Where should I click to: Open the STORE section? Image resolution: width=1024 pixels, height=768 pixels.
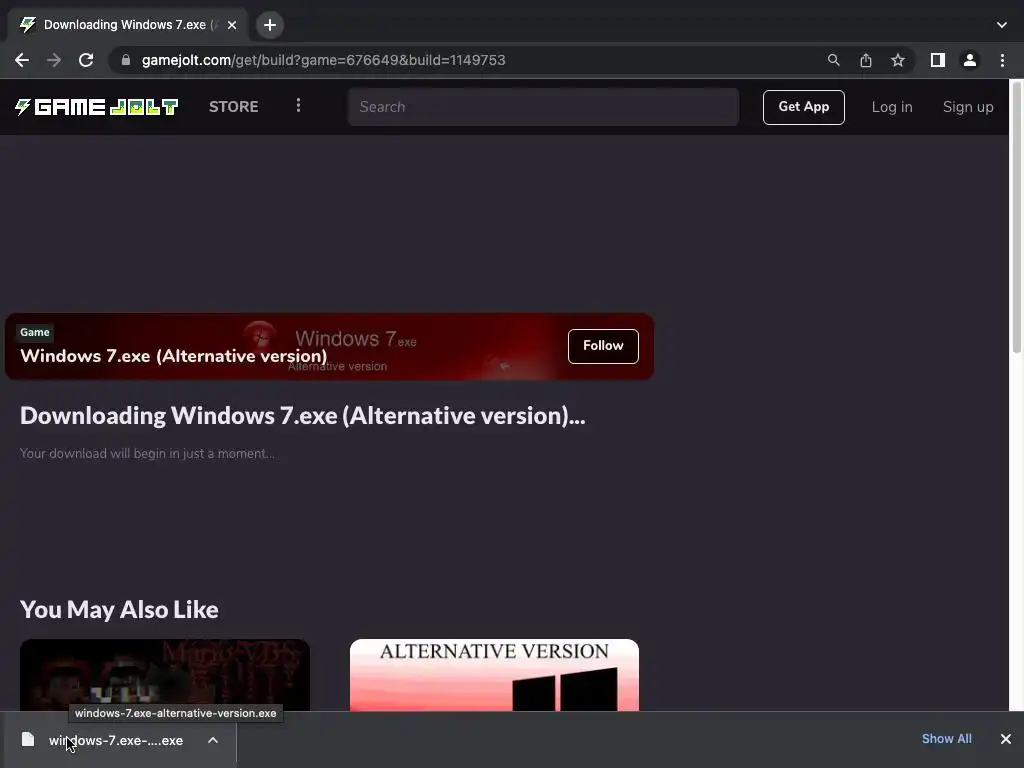tap(233, 106)
